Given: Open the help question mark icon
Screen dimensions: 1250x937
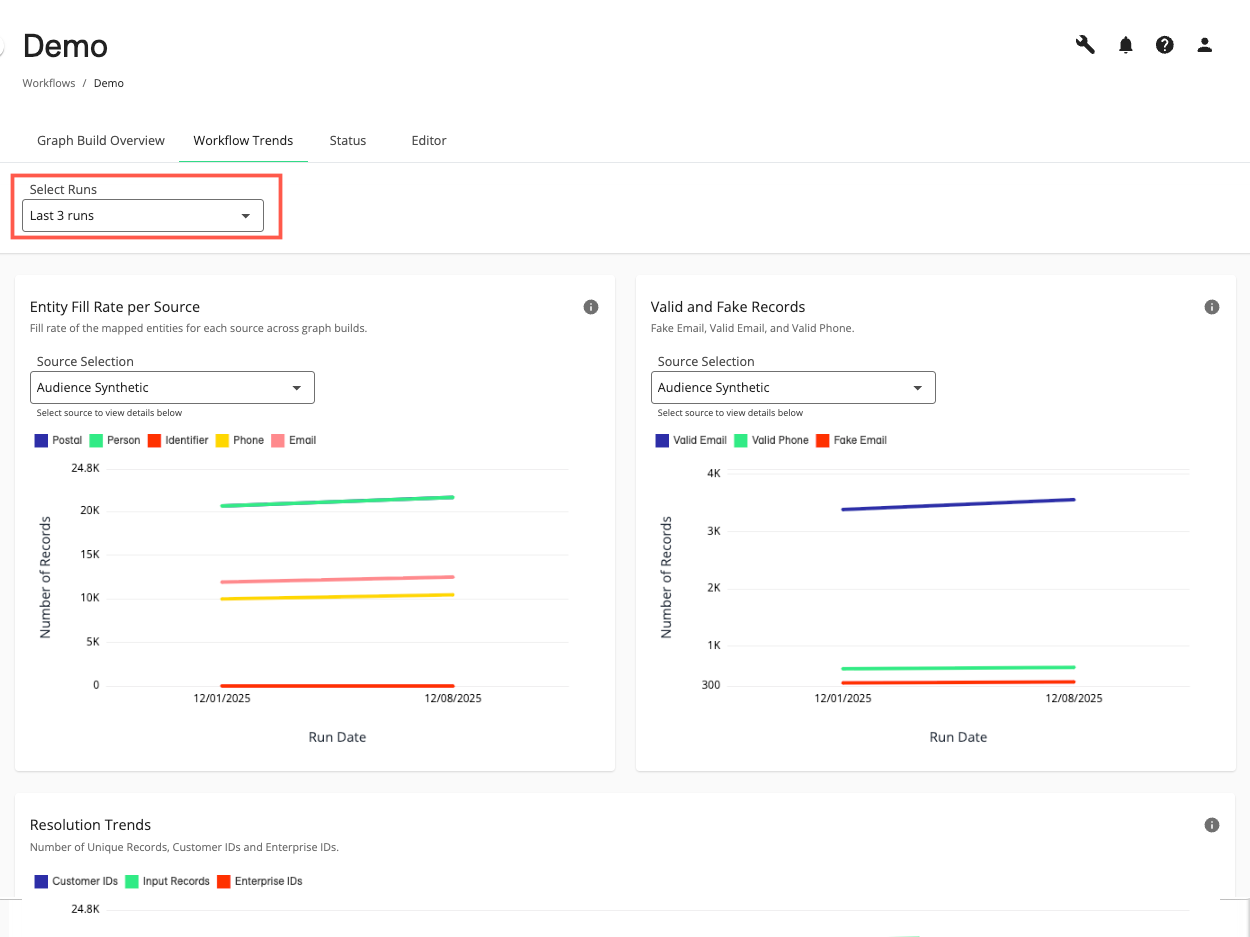Looking at the screenshot, I should click(x=1165, y=45).
